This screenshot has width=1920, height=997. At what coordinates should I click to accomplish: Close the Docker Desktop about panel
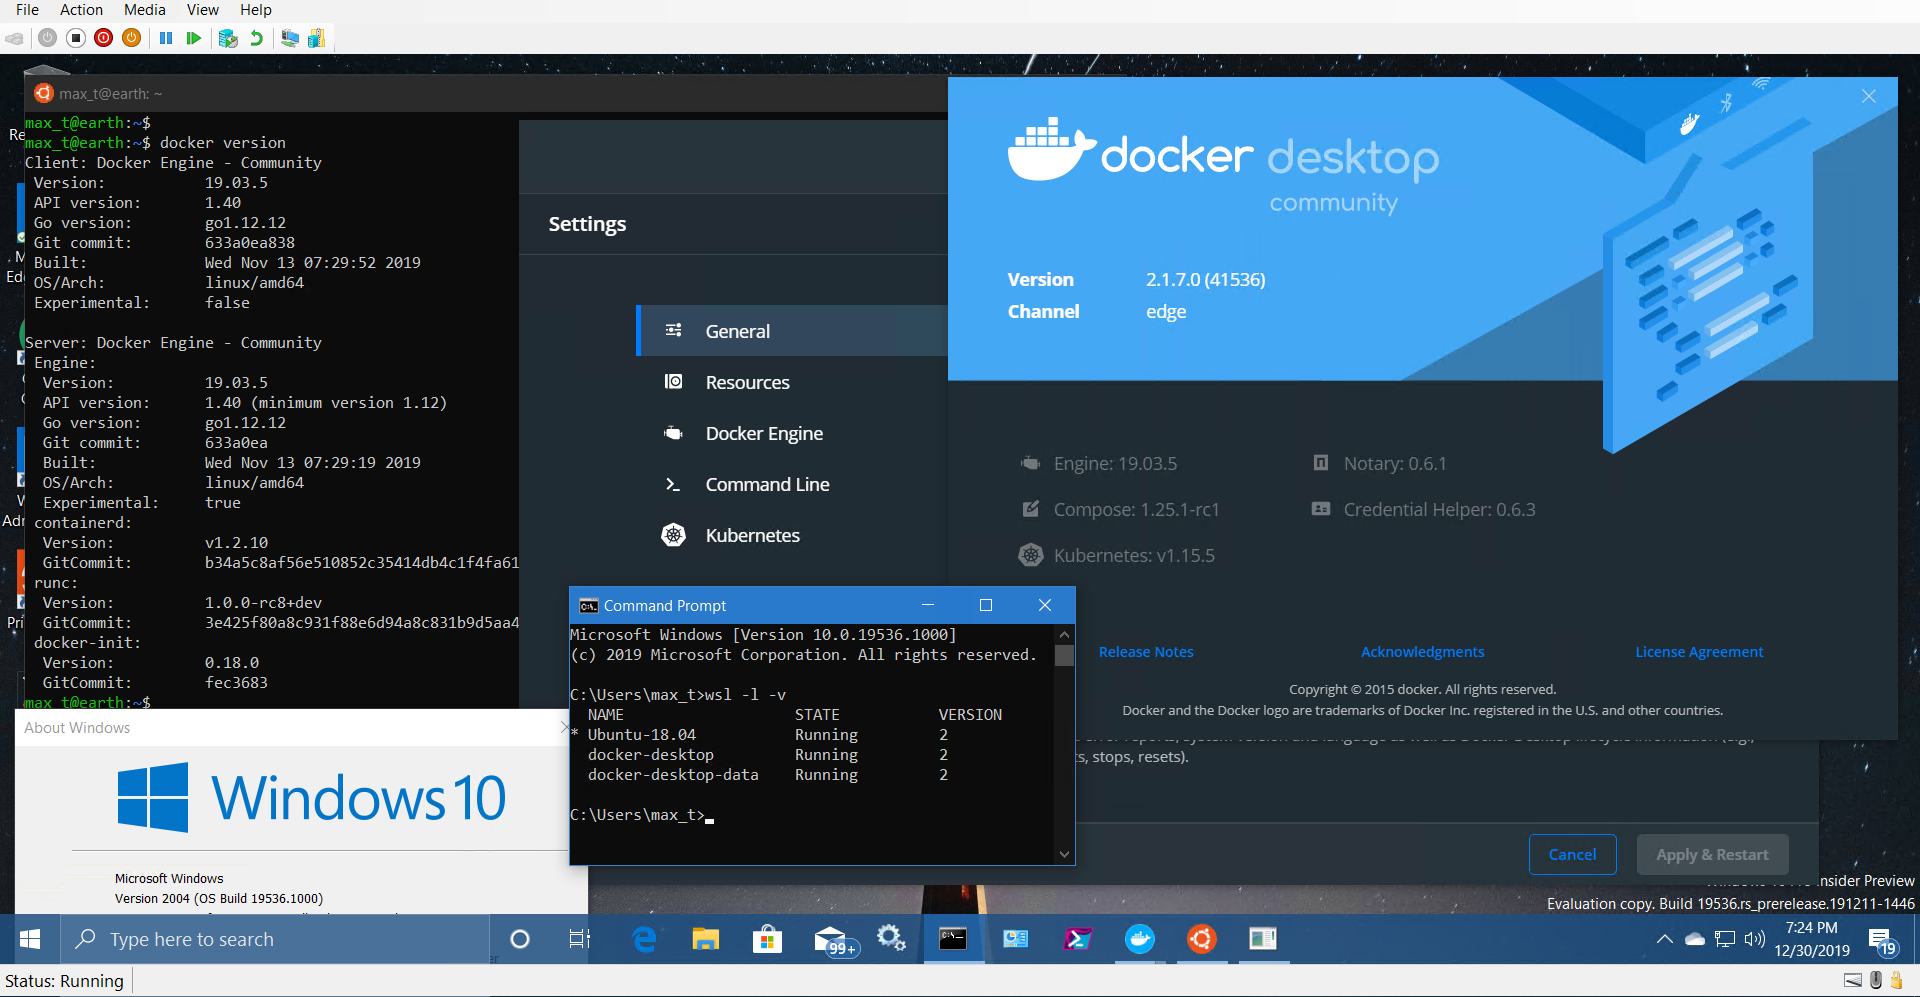click(x=1869, y=96)
